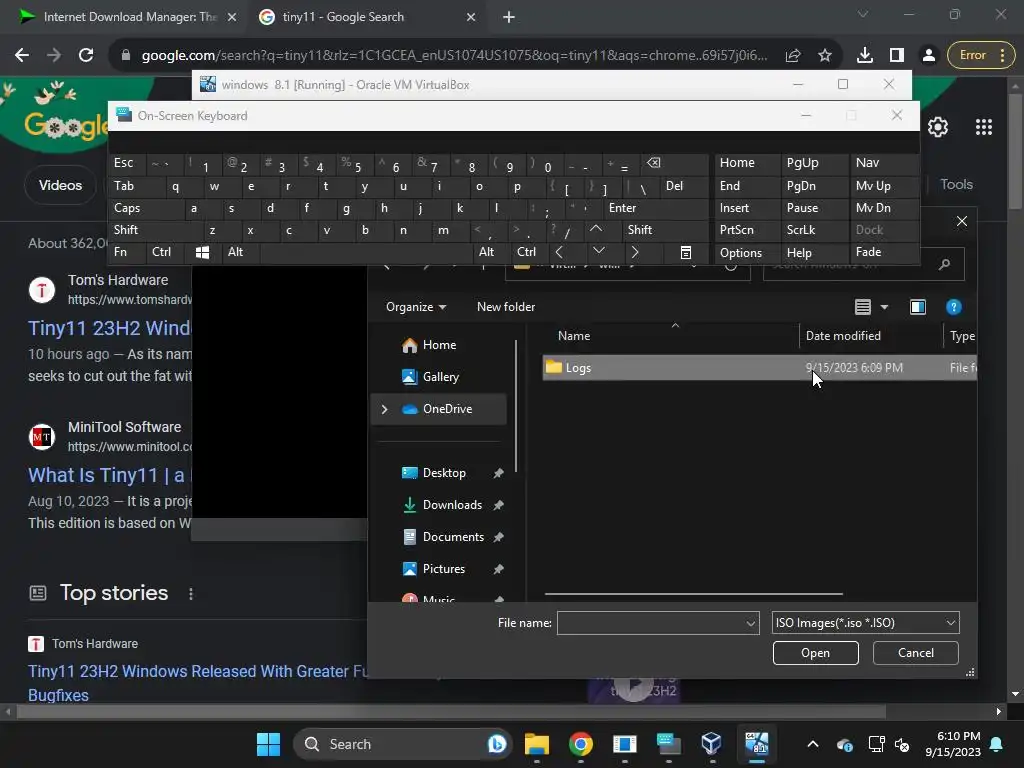
Task: Open notifications bell in system tray
Action: coord(997,744)
